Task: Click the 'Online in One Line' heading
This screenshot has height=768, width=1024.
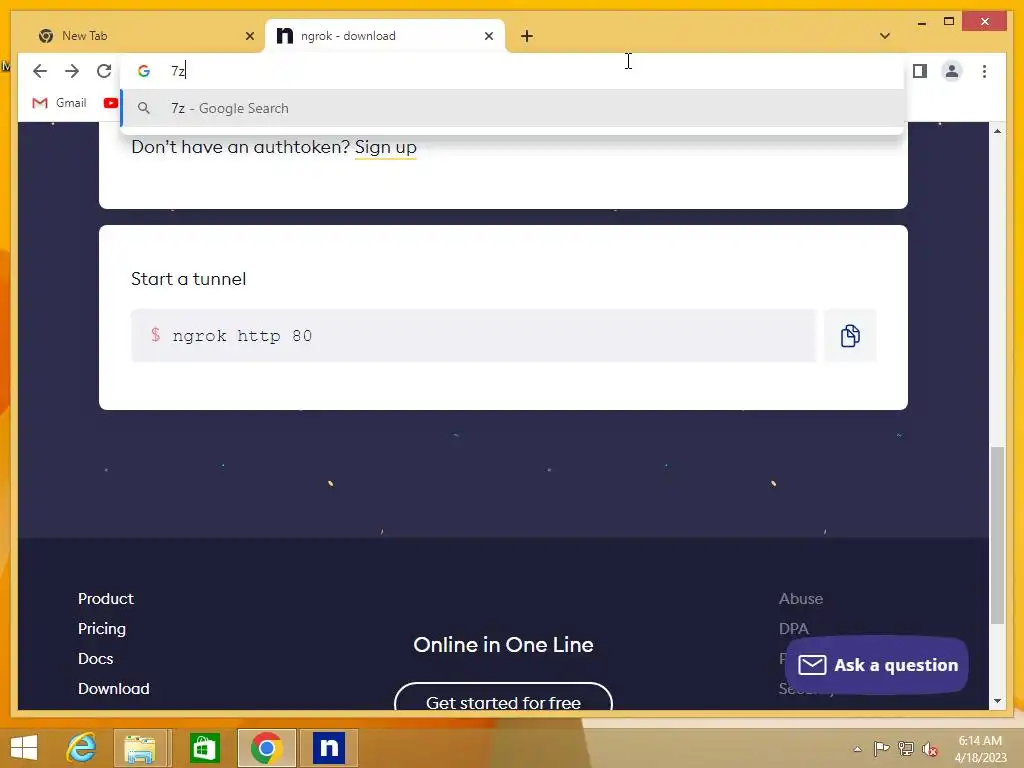Action: tap(504, 645)
